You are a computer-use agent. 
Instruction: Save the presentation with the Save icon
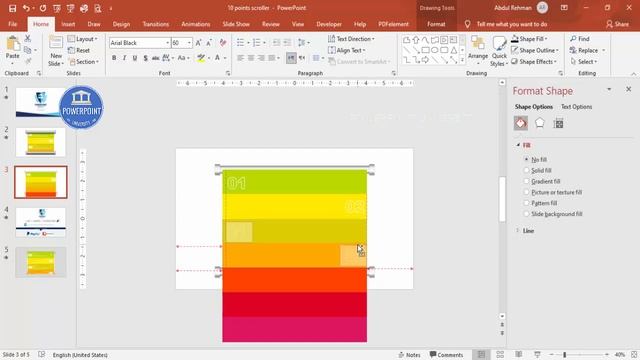pyautogui.click(x=13, y=8)
